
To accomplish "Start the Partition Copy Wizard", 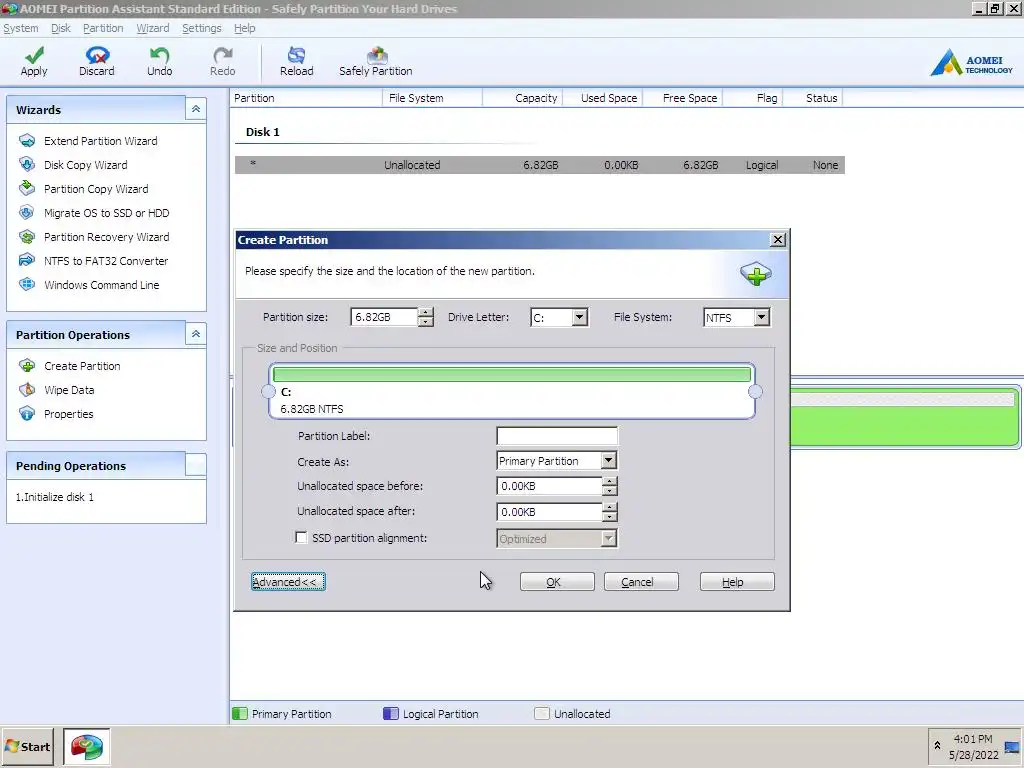I will (x=96, y=189).
